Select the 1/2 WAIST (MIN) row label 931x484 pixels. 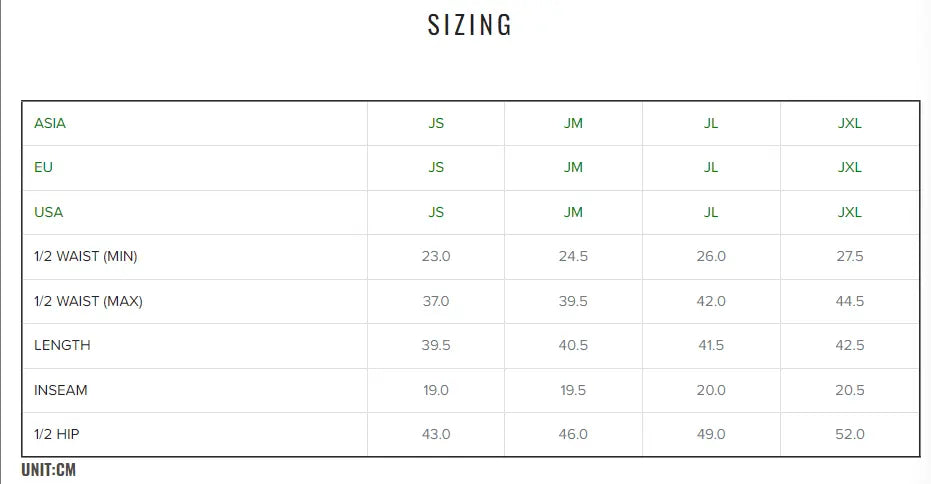point(86,257)
